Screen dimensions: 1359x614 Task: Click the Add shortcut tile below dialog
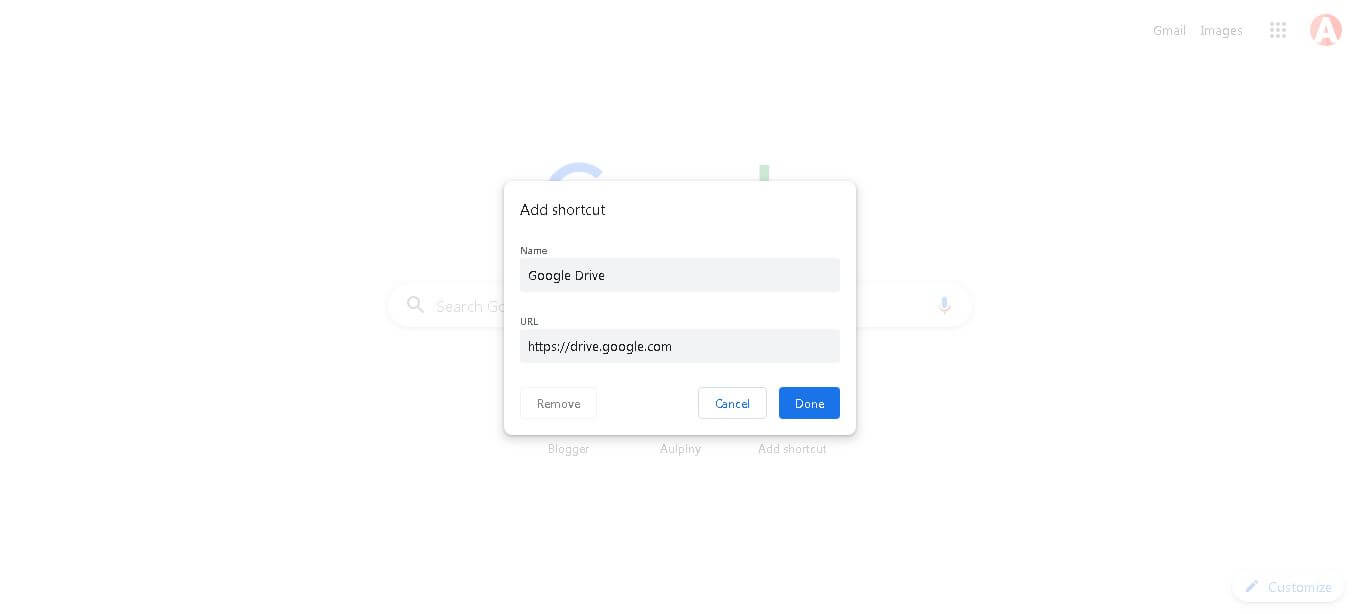[792, 449]
